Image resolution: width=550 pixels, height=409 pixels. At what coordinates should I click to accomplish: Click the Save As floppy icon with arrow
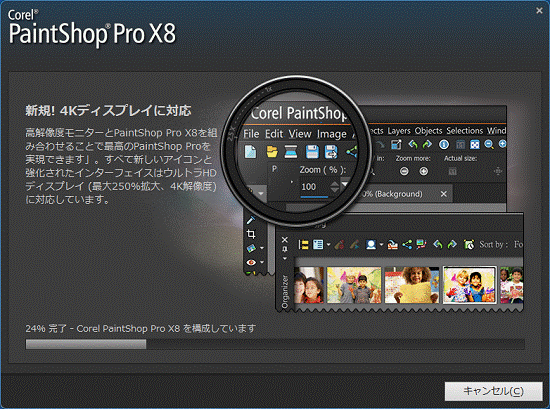click(x=331, y=152)
